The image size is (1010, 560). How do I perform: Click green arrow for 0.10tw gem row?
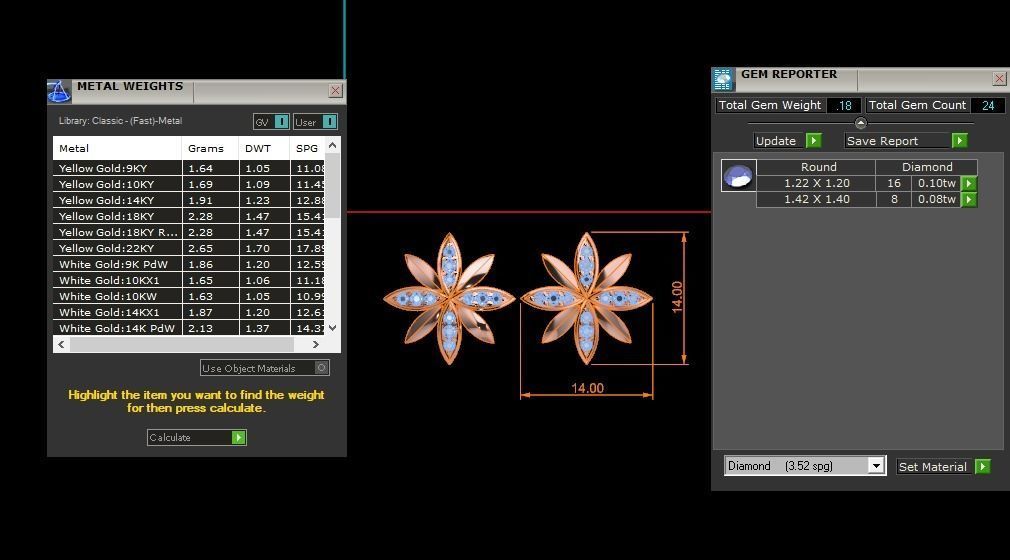click(968, 184)
